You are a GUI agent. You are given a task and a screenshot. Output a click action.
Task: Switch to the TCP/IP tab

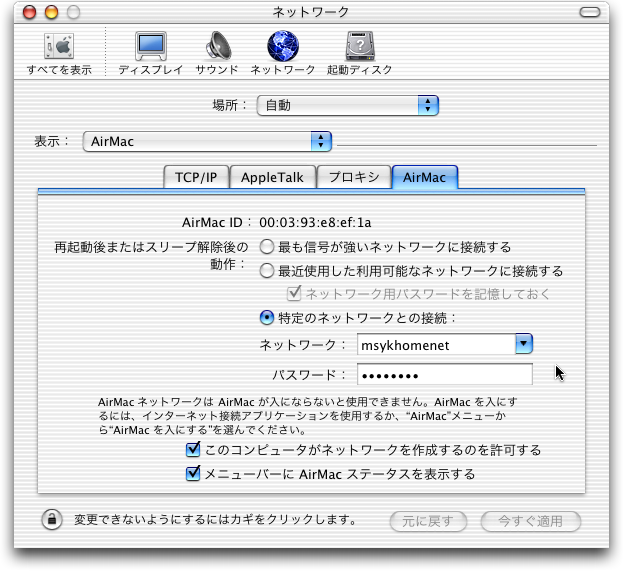tap(195, 177)
